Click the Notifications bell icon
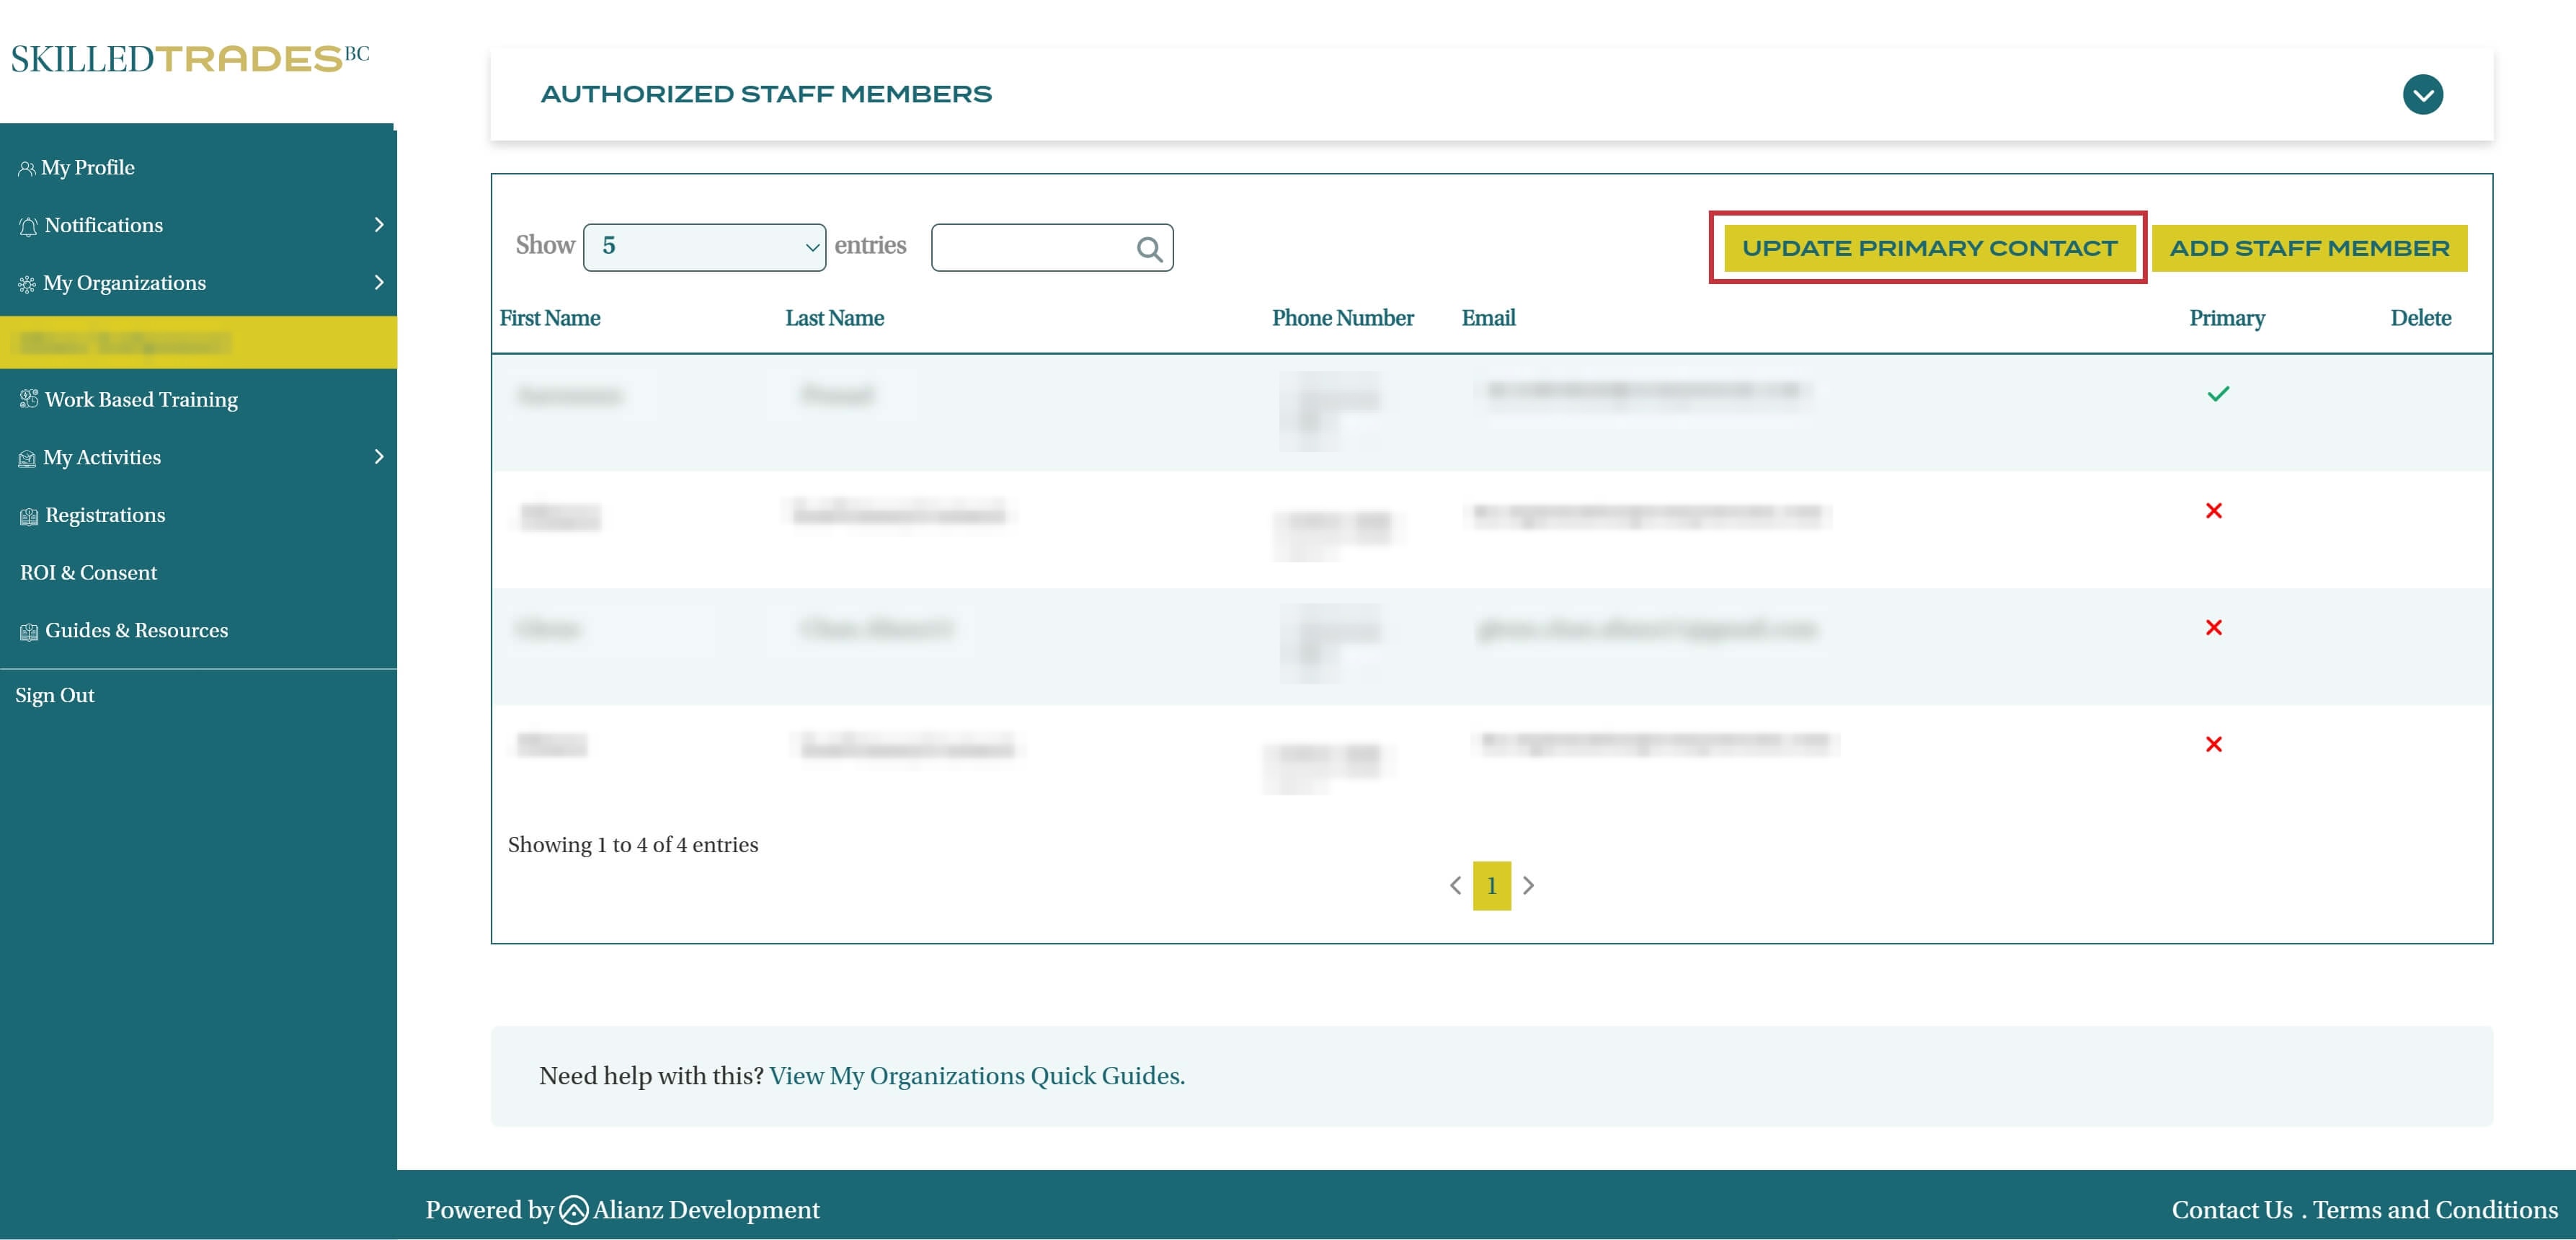This screenshot has height=1240, width=2576. (28, 226)
